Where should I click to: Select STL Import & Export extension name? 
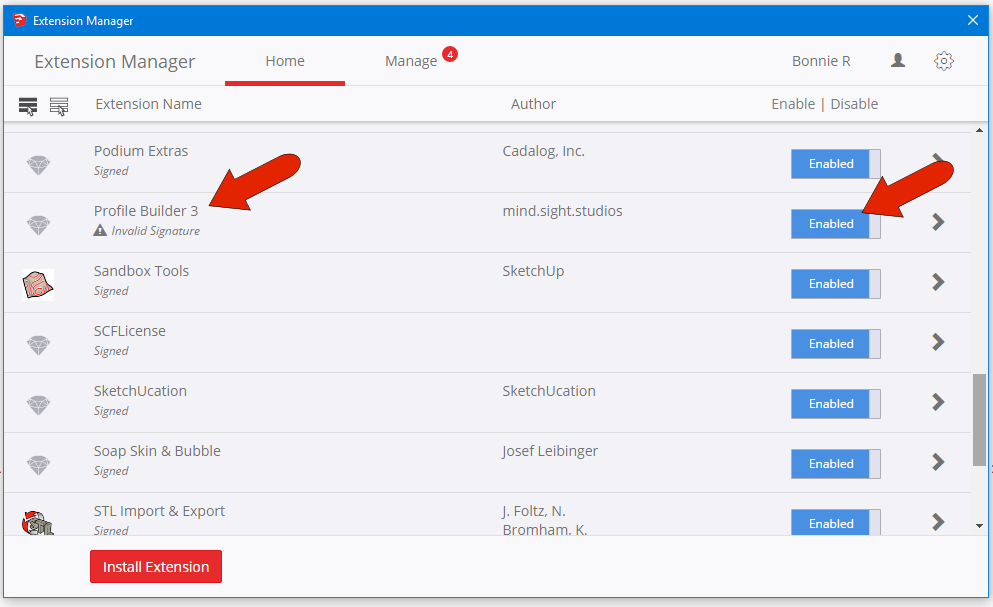click(x=159, y=511)
